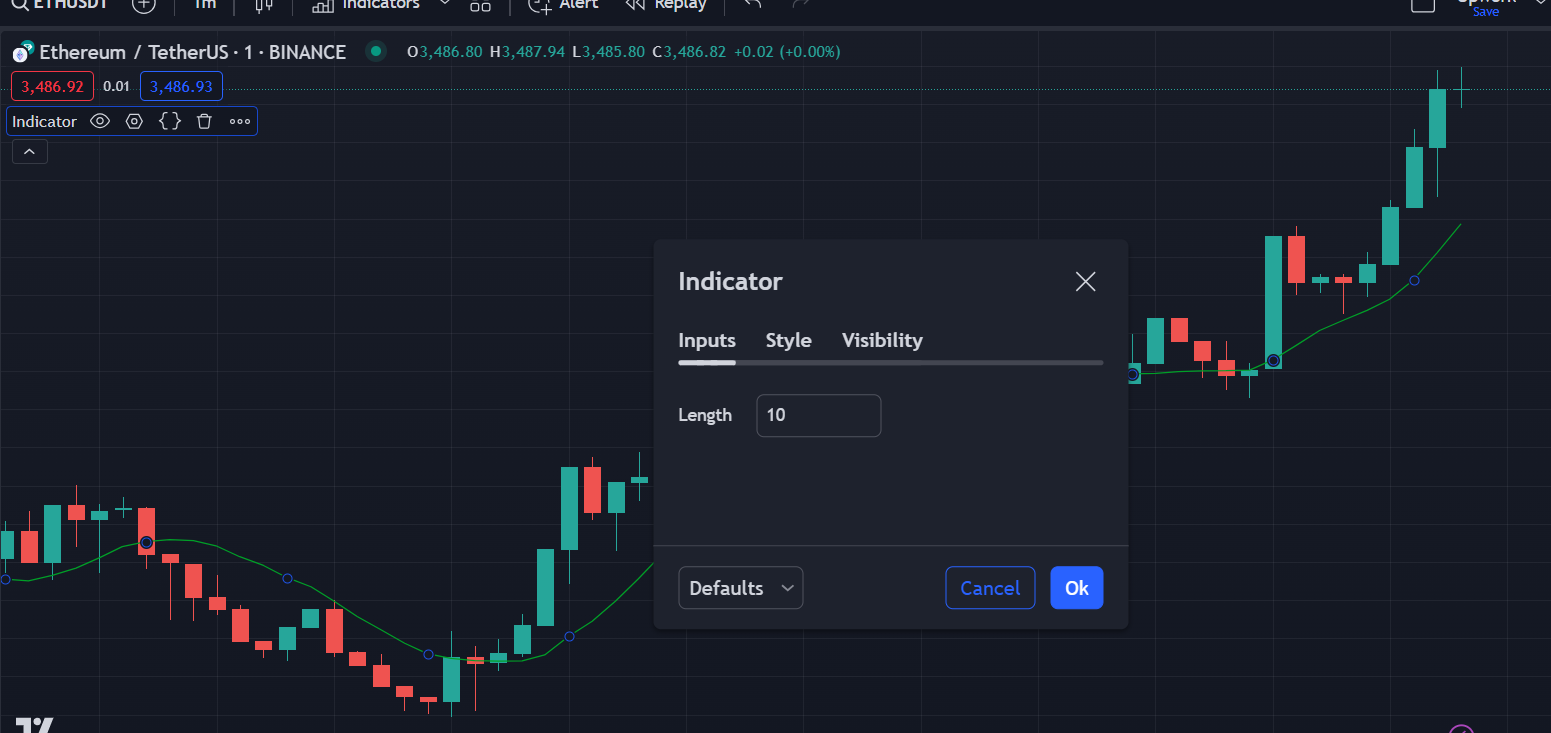Image resolution: width=1551 pixels, height=733 pixels.
Task: Click the Length input field showing 10
Action: tap(818, 415)
